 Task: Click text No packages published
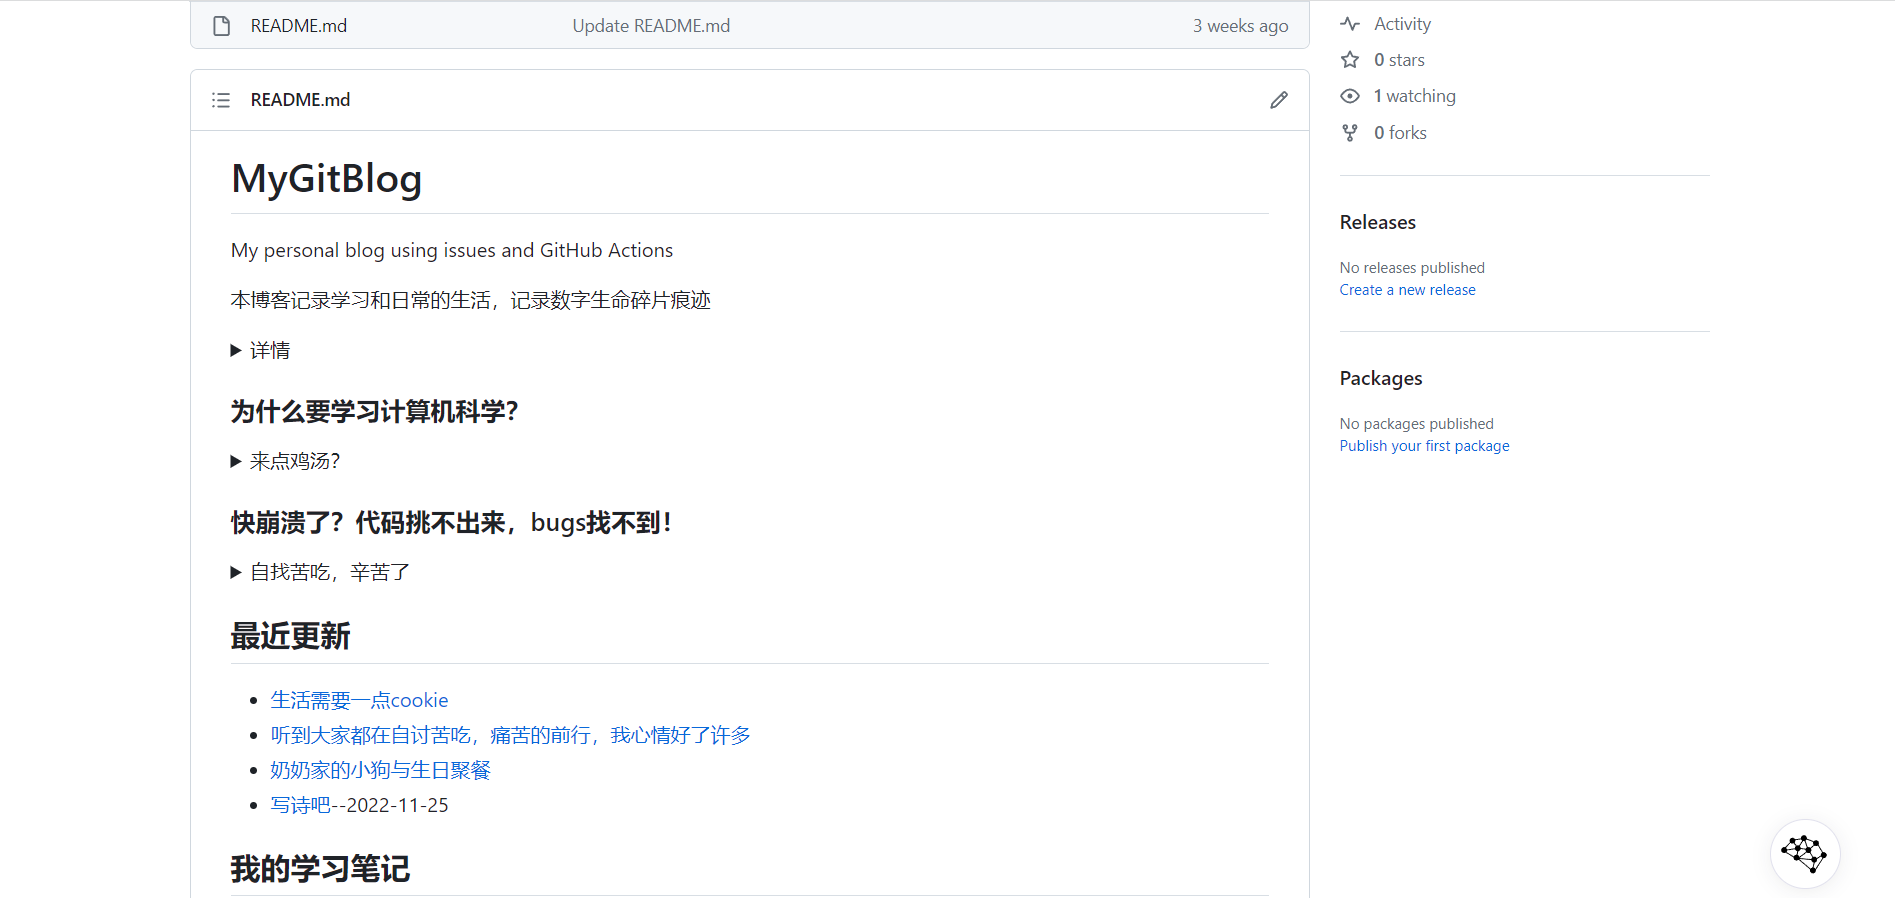coord(1417,424)
